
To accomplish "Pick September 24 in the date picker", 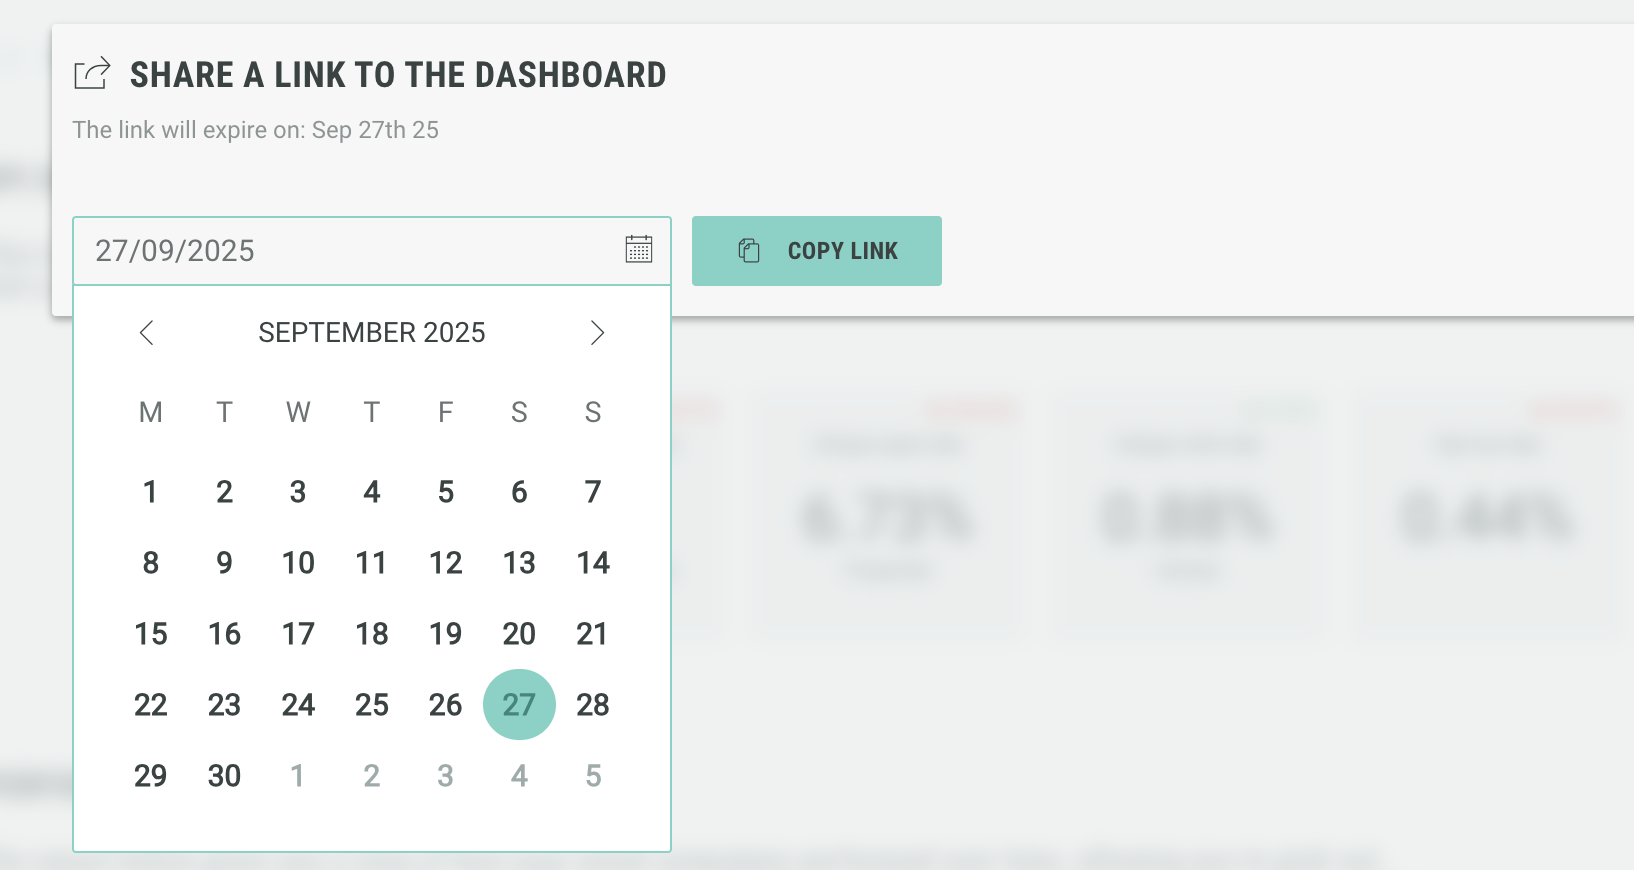I will coord(298,705).
